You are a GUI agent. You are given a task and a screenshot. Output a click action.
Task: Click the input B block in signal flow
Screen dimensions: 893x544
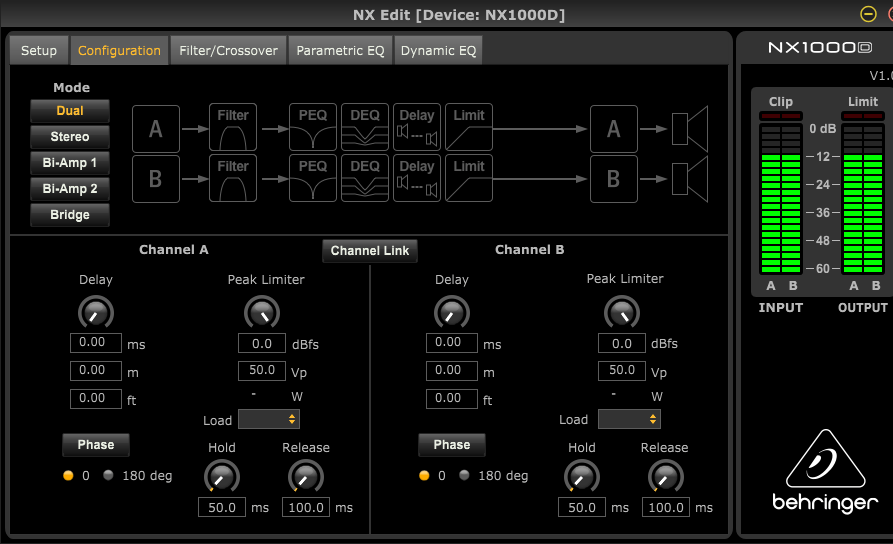(156, 179)
